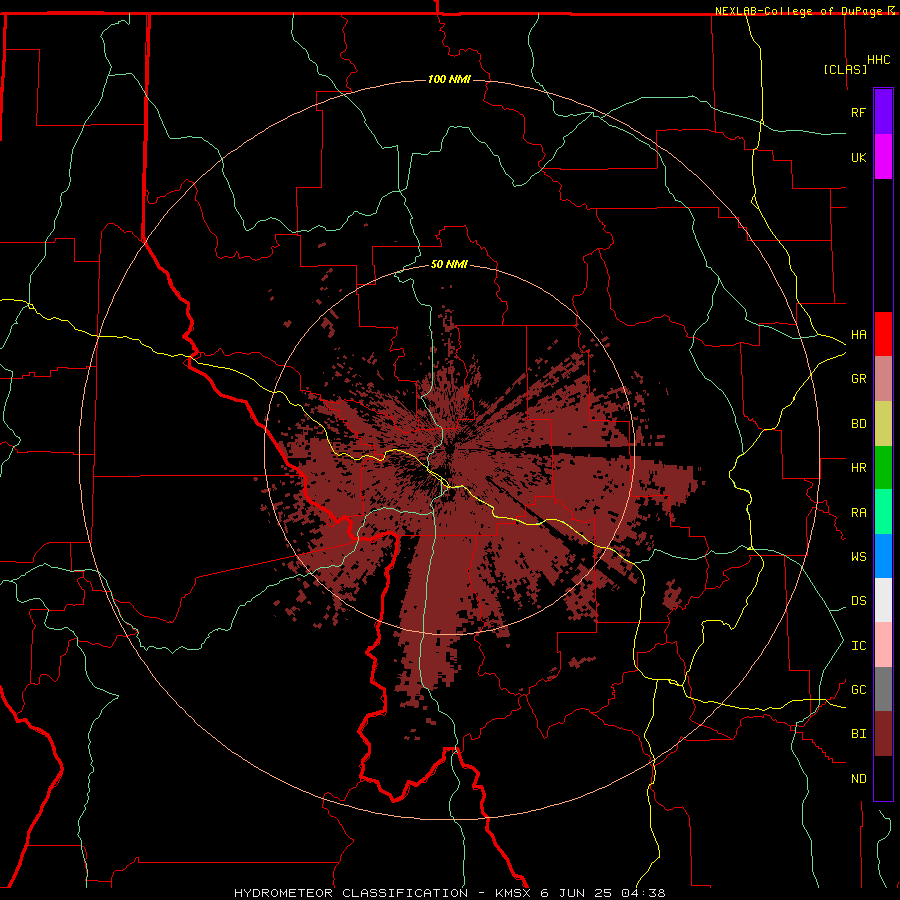The image size is (900, 900).
Task: Click the BI dark red legend swatch
Action: [x=883, y=734]
